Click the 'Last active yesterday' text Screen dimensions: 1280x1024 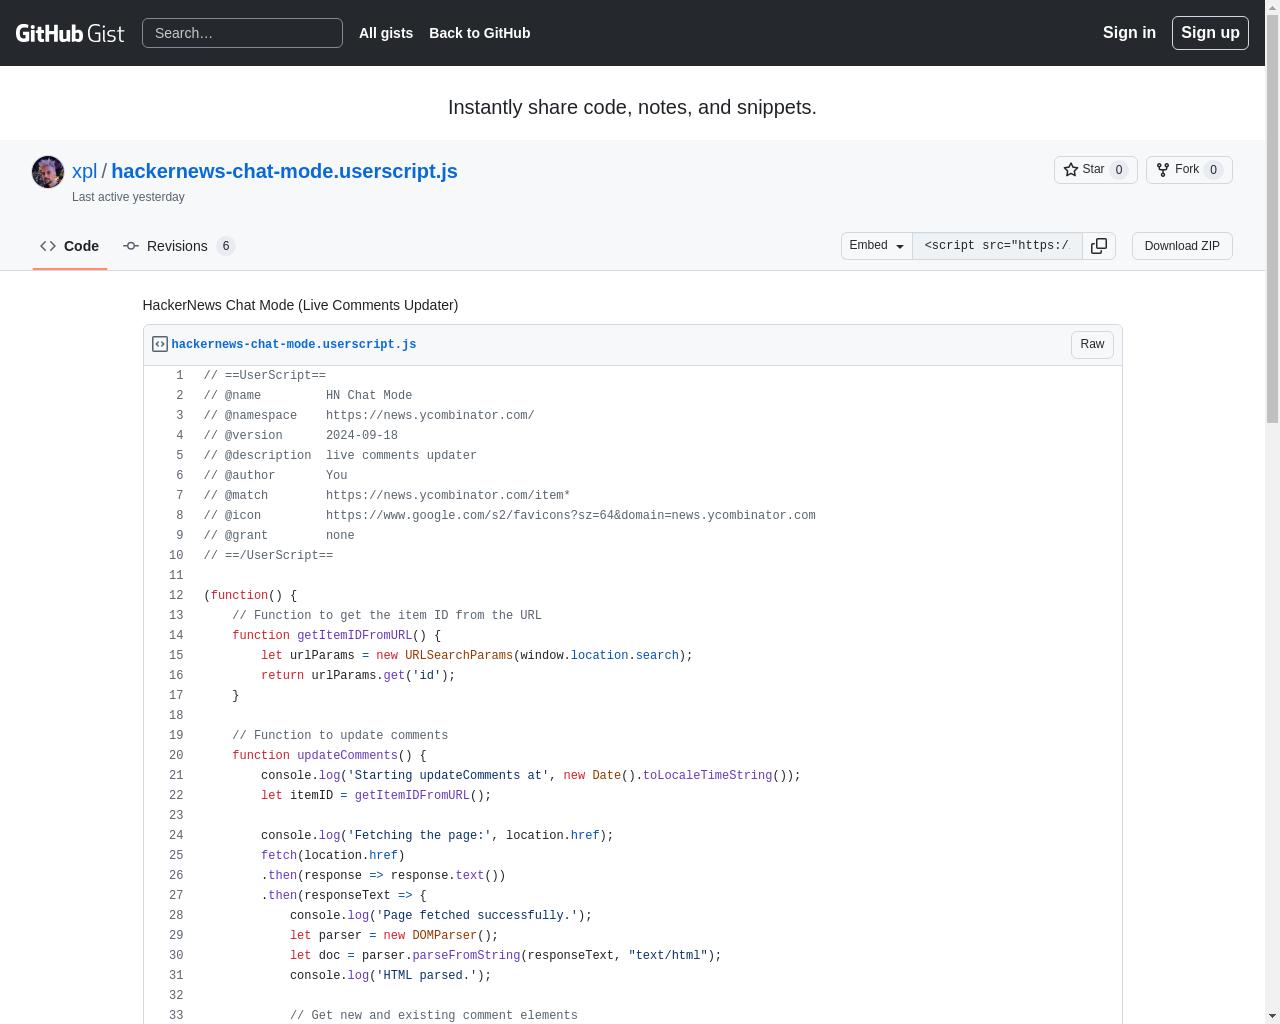pos(128,197)
